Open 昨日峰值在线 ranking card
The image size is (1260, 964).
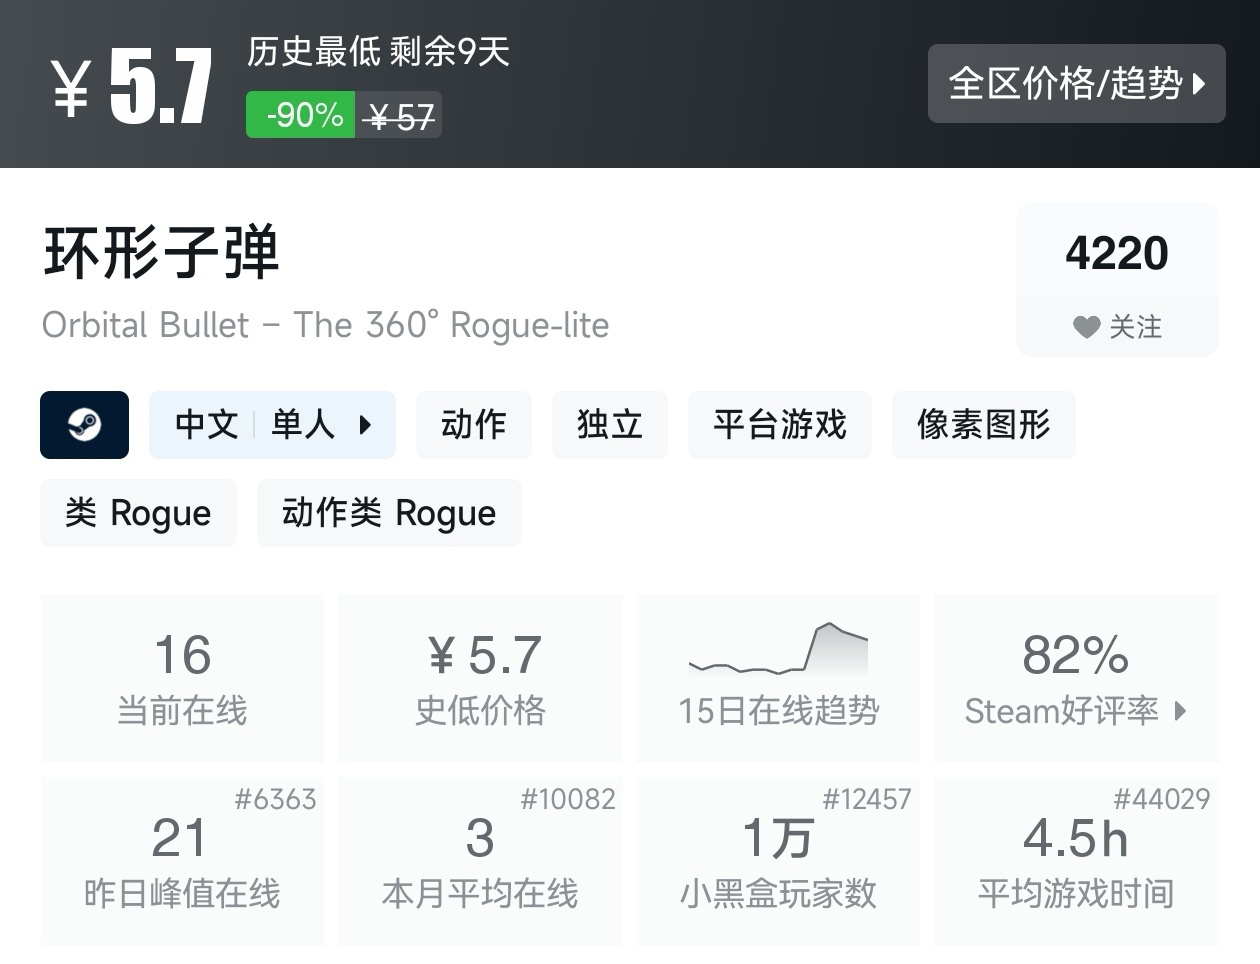click(x=182, y=860)
